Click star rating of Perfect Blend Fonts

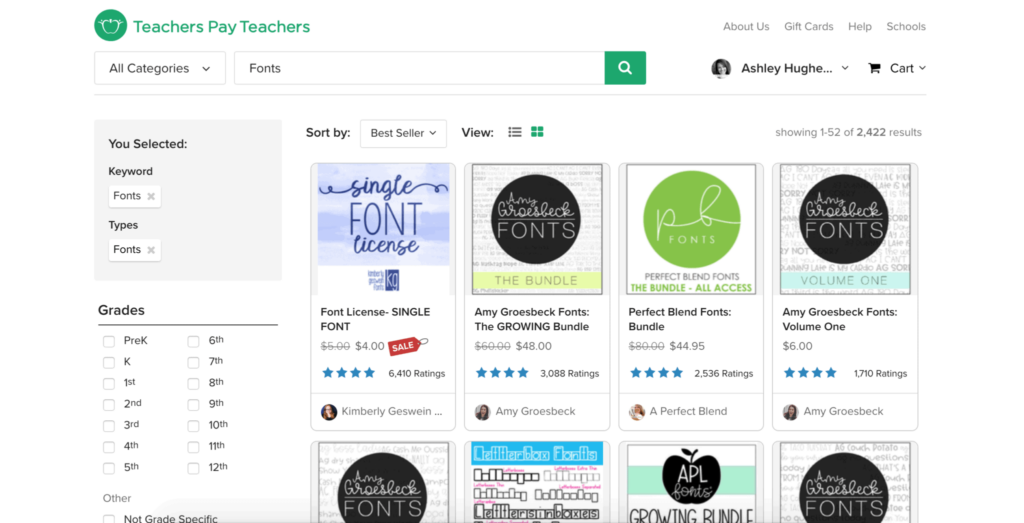pyautogui.click(x=656, y=373)
